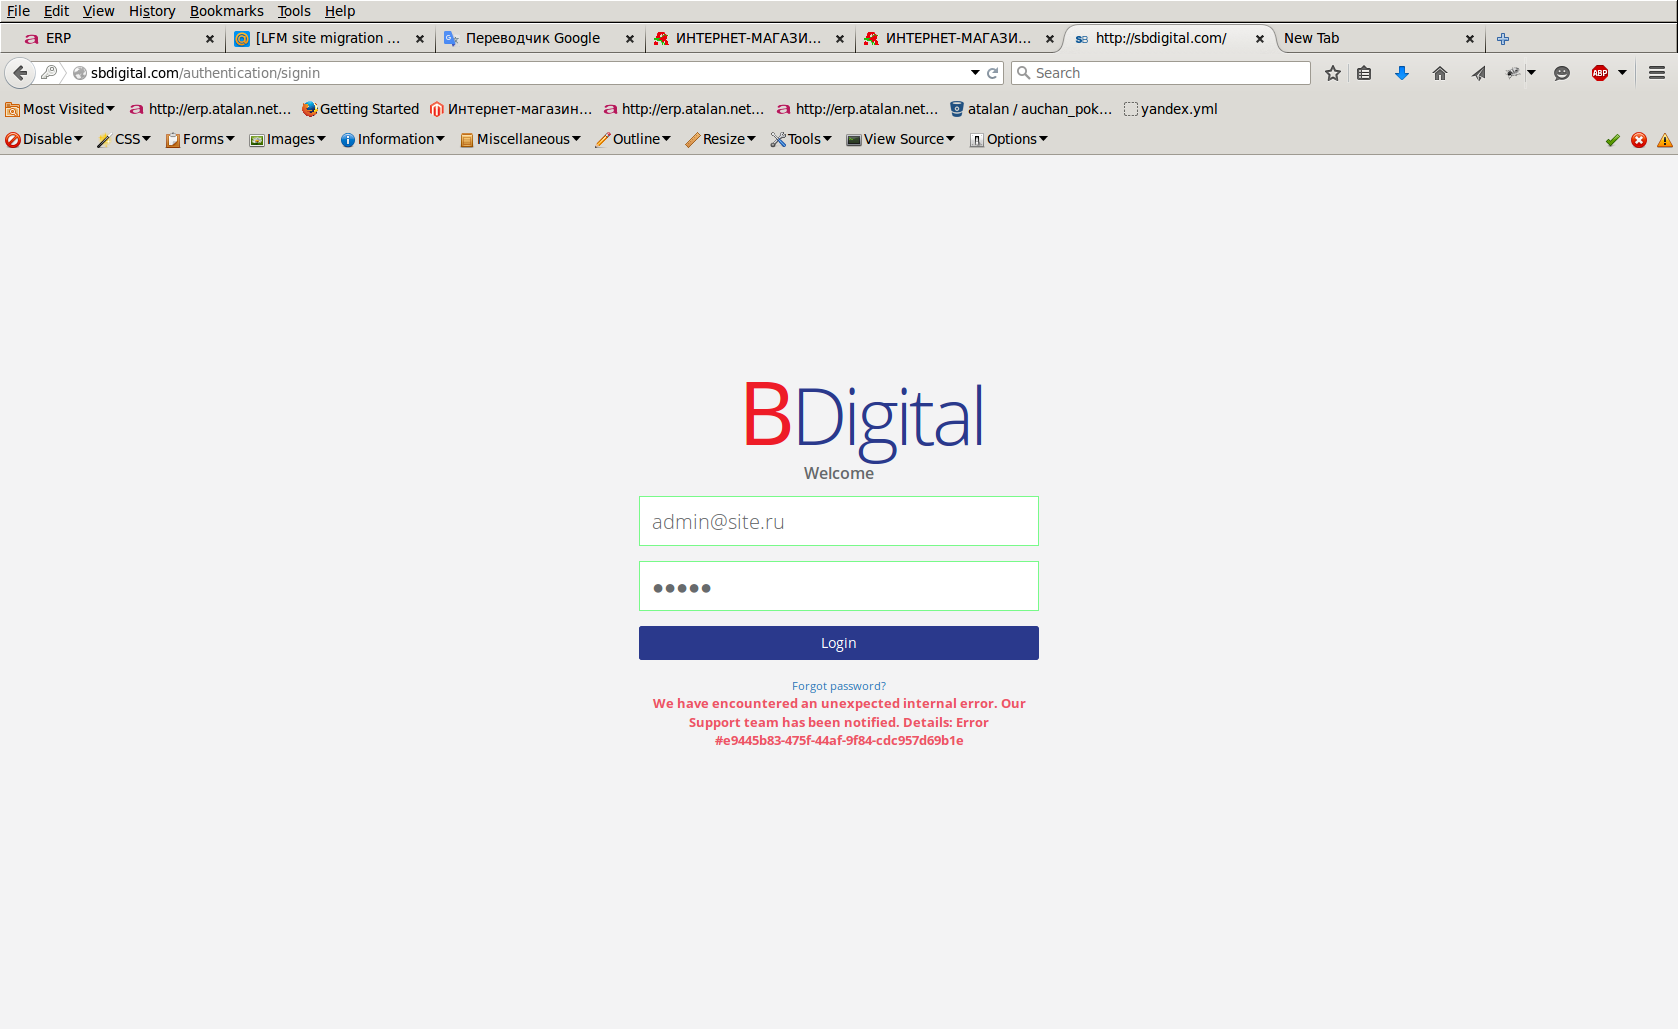Image resolution: width=1678 pixels, height=1029 pixels.
Task: Bookmark this page with the star icon
Action: point(1333,73)
